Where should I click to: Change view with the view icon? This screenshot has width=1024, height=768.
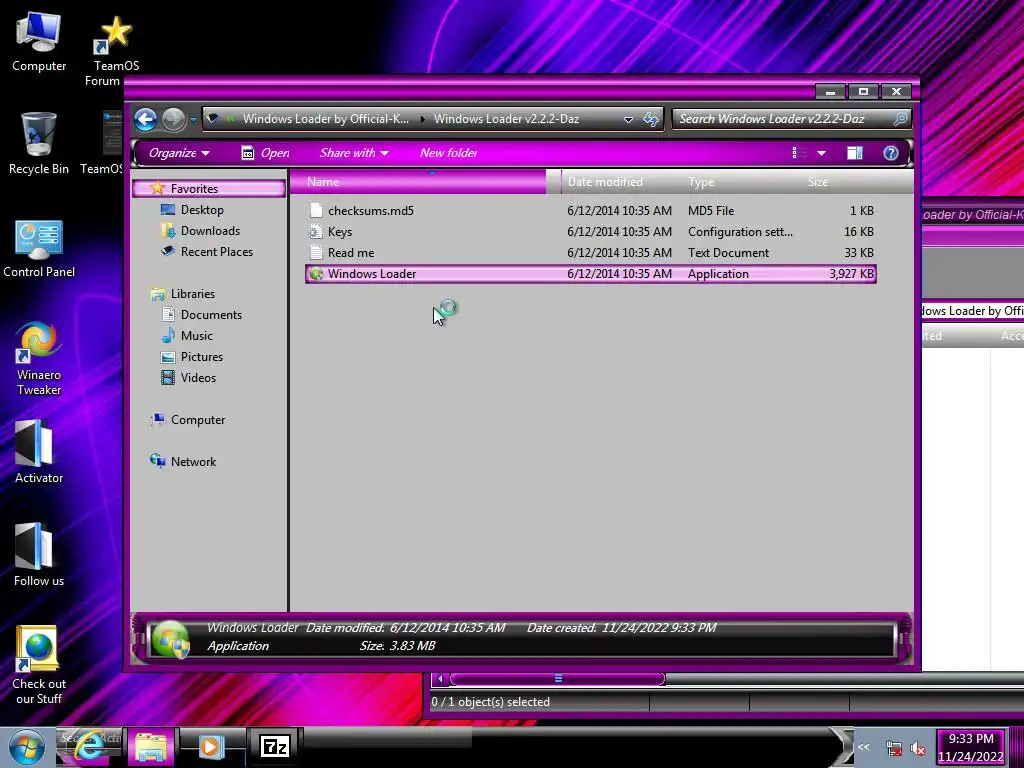tap(799, 153)
